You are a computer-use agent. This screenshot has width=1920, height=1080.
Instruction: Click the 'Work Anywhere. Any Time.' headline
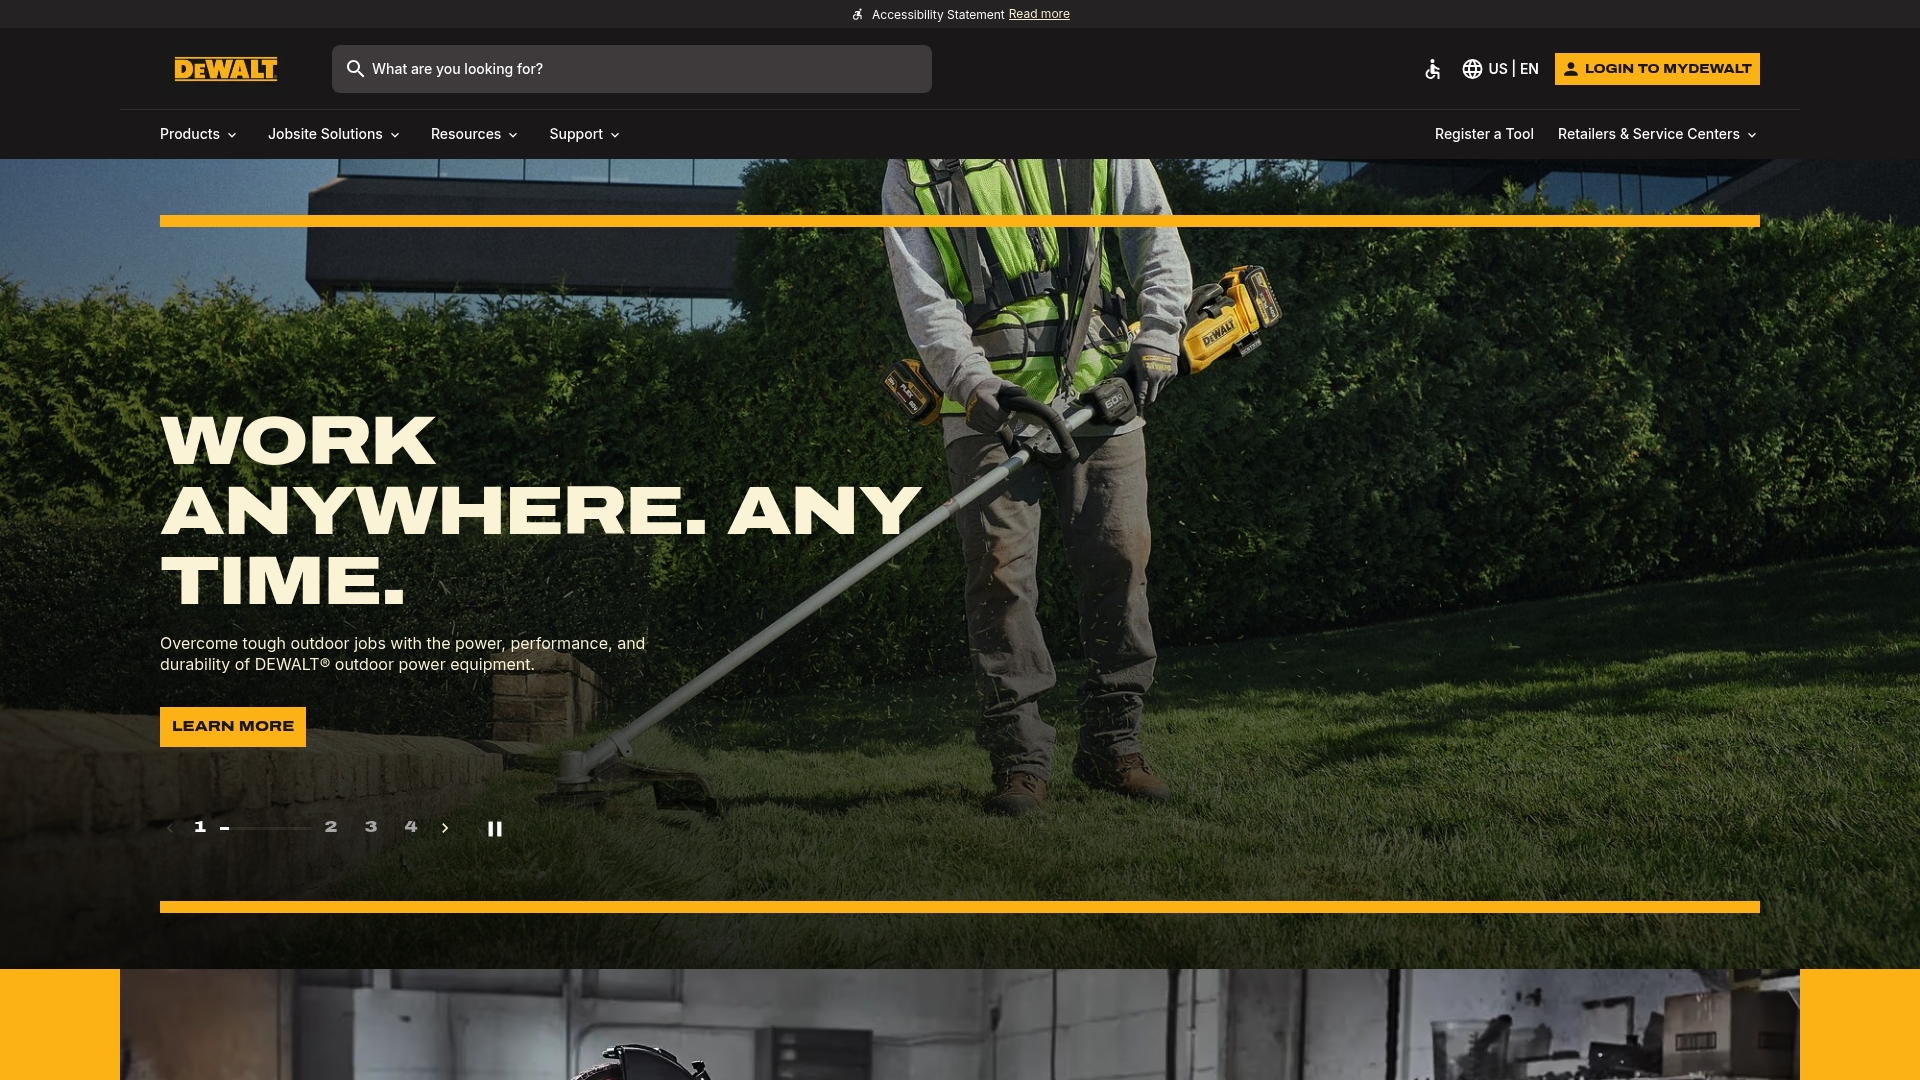(541, 511)
